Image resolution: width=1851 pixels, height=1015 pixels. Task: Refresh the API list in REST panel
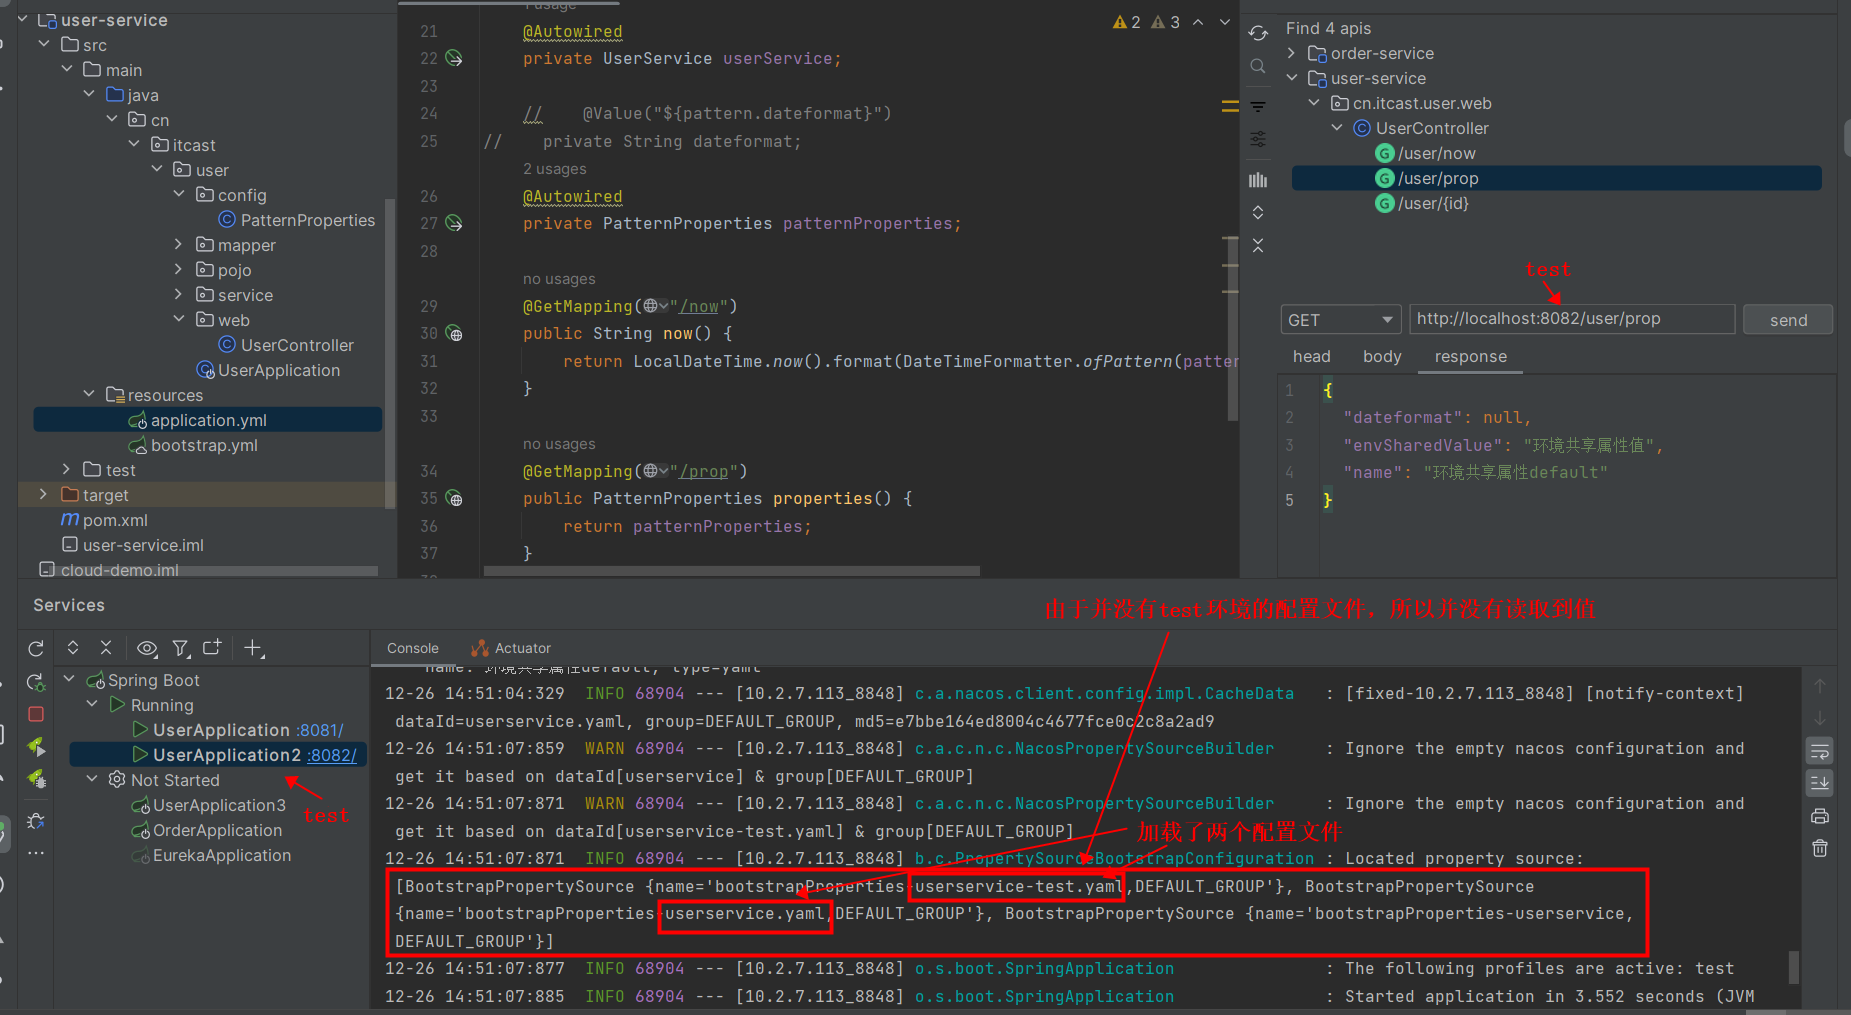(1258, 33)
